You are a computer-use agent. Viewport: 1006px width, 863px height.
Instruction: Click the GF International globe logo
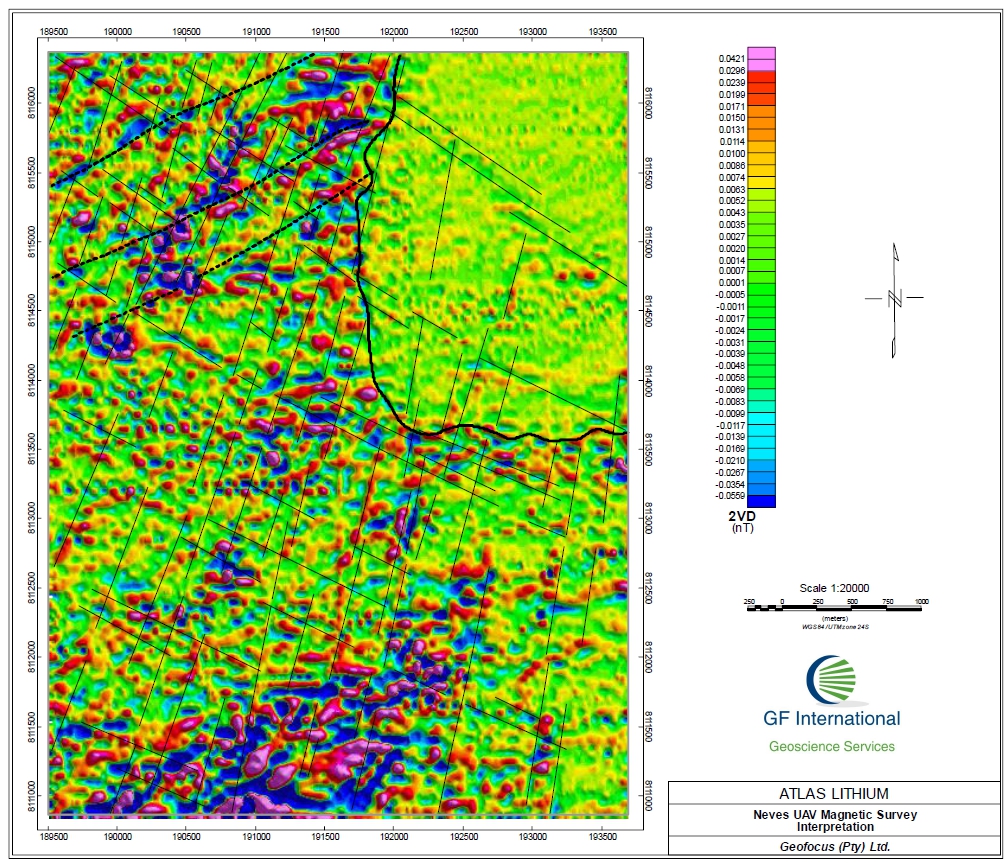[830, 681]
